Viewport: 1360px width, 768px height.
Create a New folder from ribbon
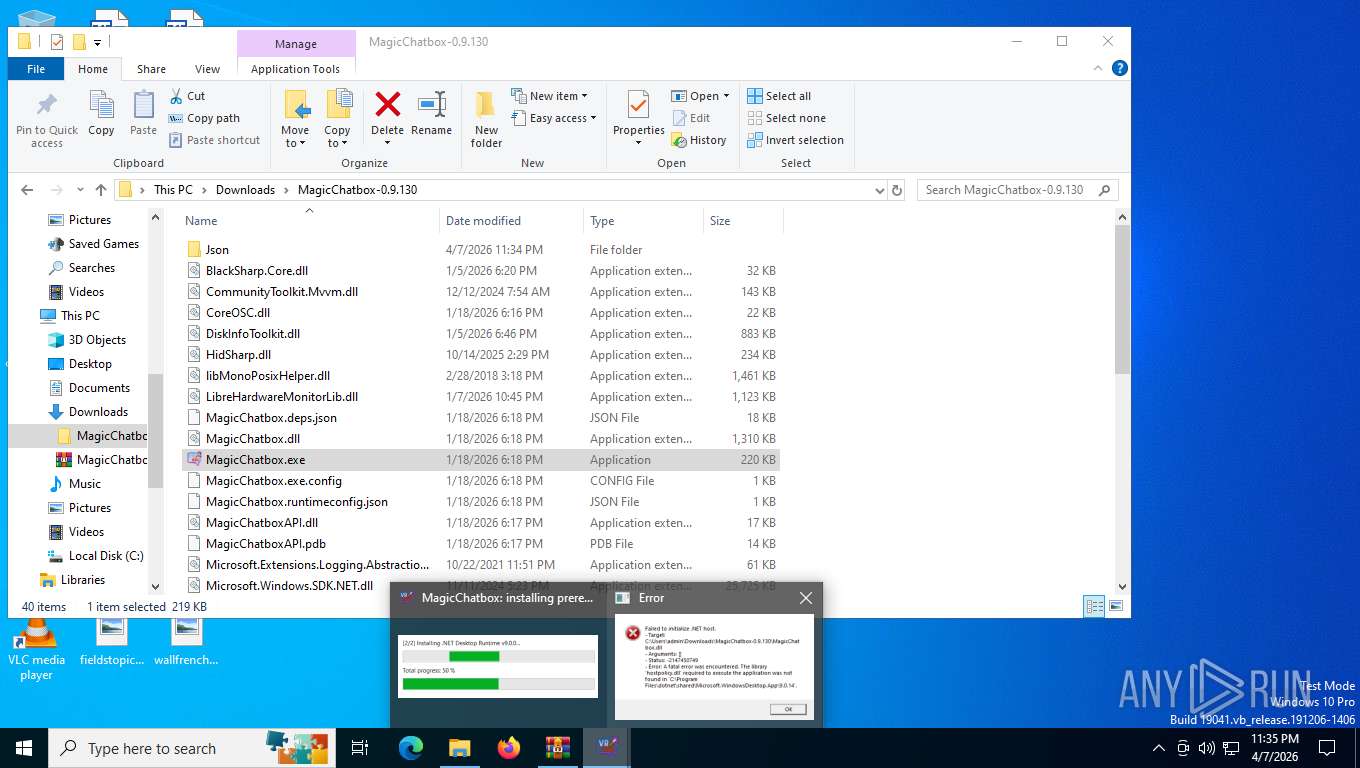coord(486,120)
